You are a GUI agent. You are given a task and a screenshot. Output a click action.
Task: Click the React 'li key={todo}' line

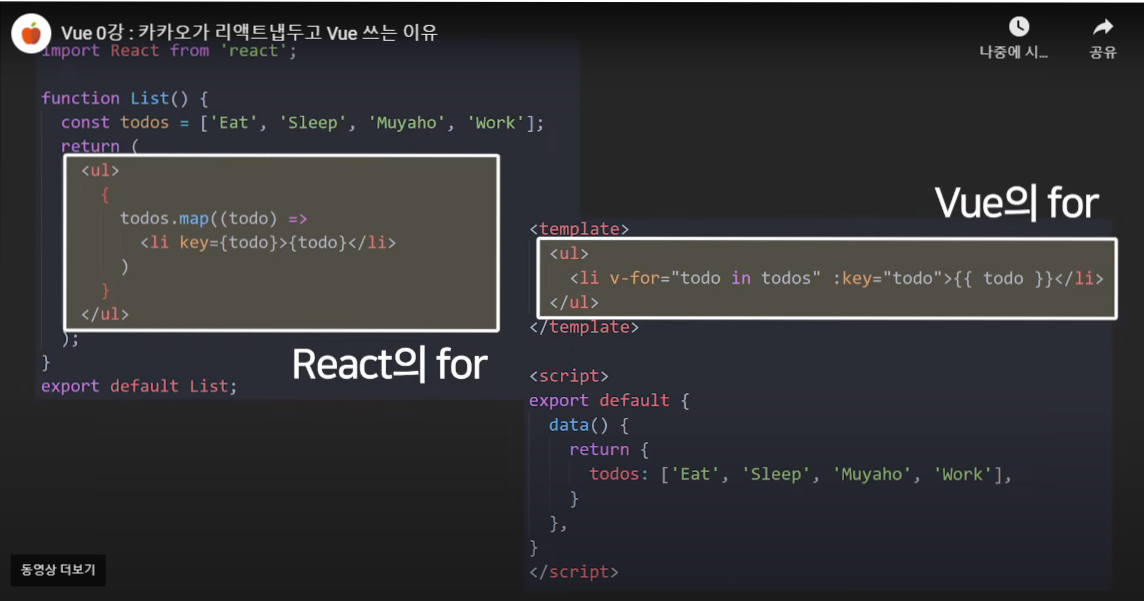click(268, 242)
